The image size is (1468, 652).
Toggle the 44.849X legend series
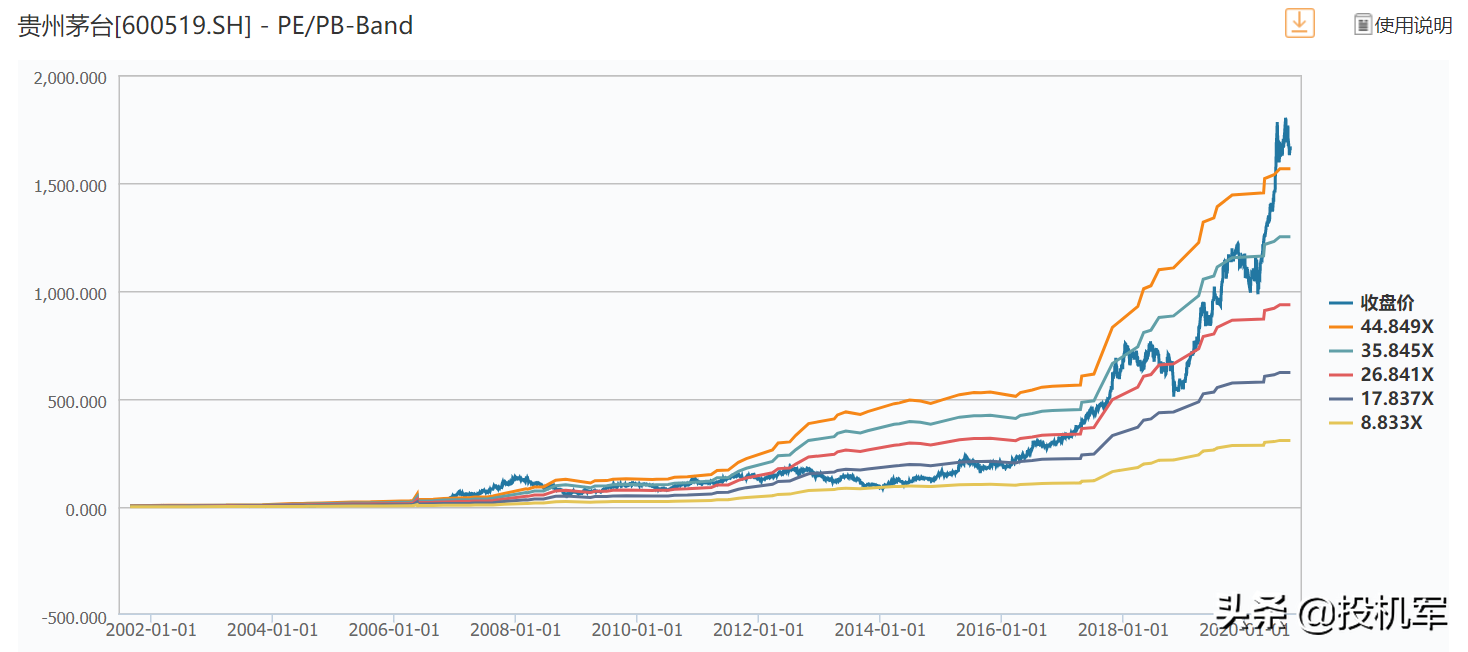point(1381,327)
